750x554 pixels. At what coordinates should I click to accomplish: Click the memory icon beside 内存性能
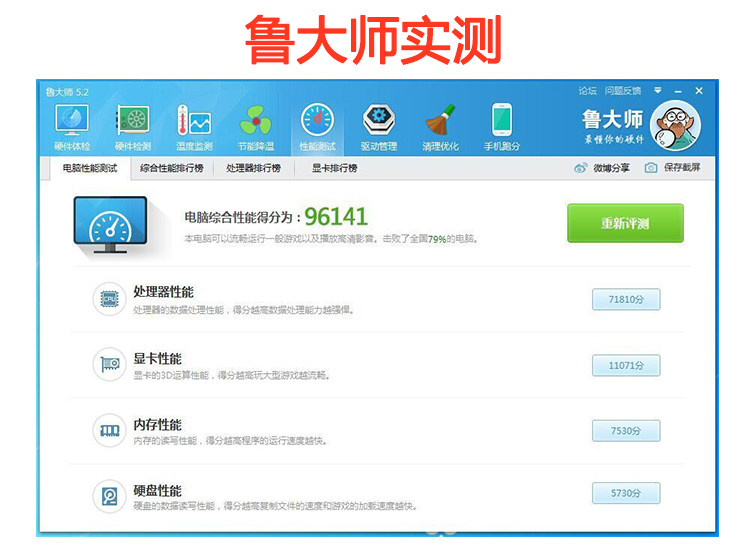(110, 431)
